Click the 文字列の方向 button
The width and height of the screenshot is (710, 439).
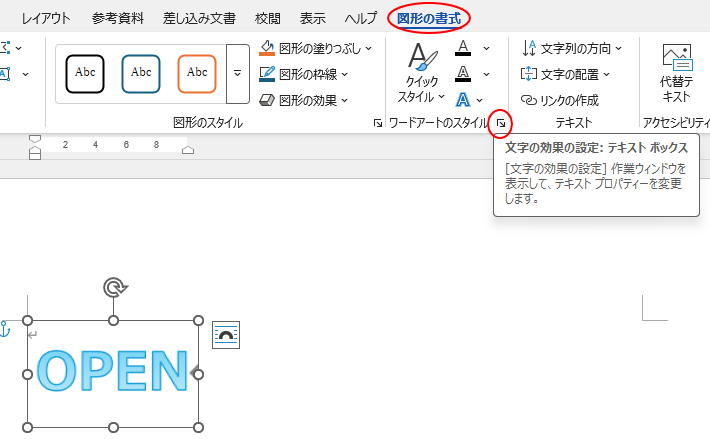click(x=572, y=48)
